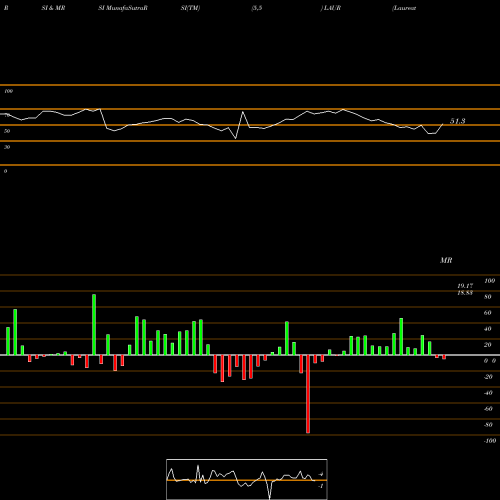
Task: Click the 18.83 value in MR panel
Action: (465, 293)
